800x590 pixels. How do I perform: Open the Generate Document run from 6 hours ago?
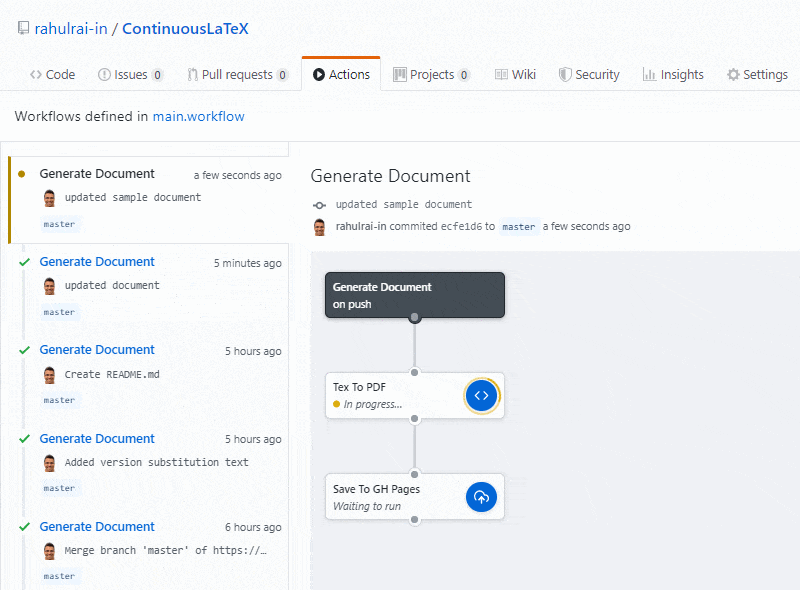pos(97,527)
